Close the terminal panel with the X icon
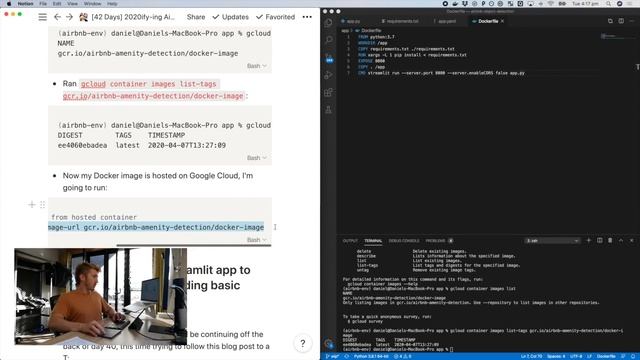Viewport: 640px width, 360px height. (631, 240)
